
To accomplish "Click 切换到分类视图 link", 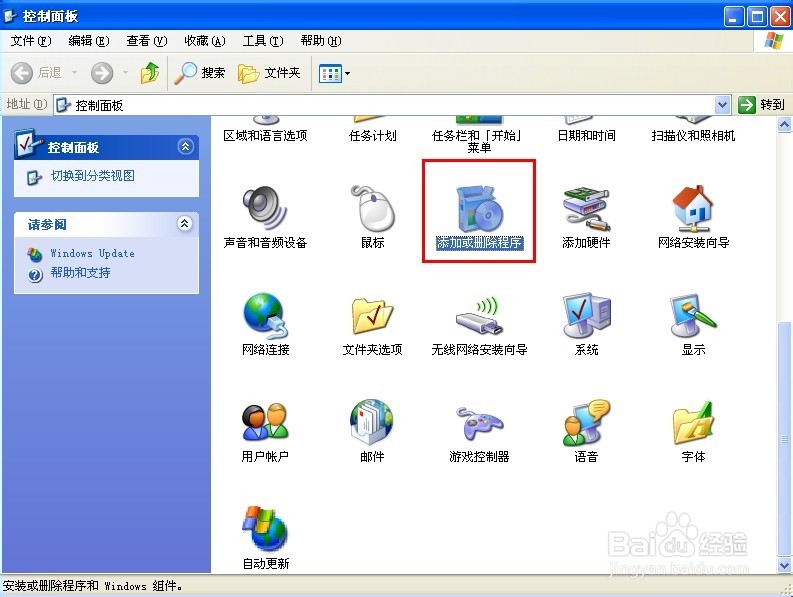I will pyautogui.click(x=93, y=176).
